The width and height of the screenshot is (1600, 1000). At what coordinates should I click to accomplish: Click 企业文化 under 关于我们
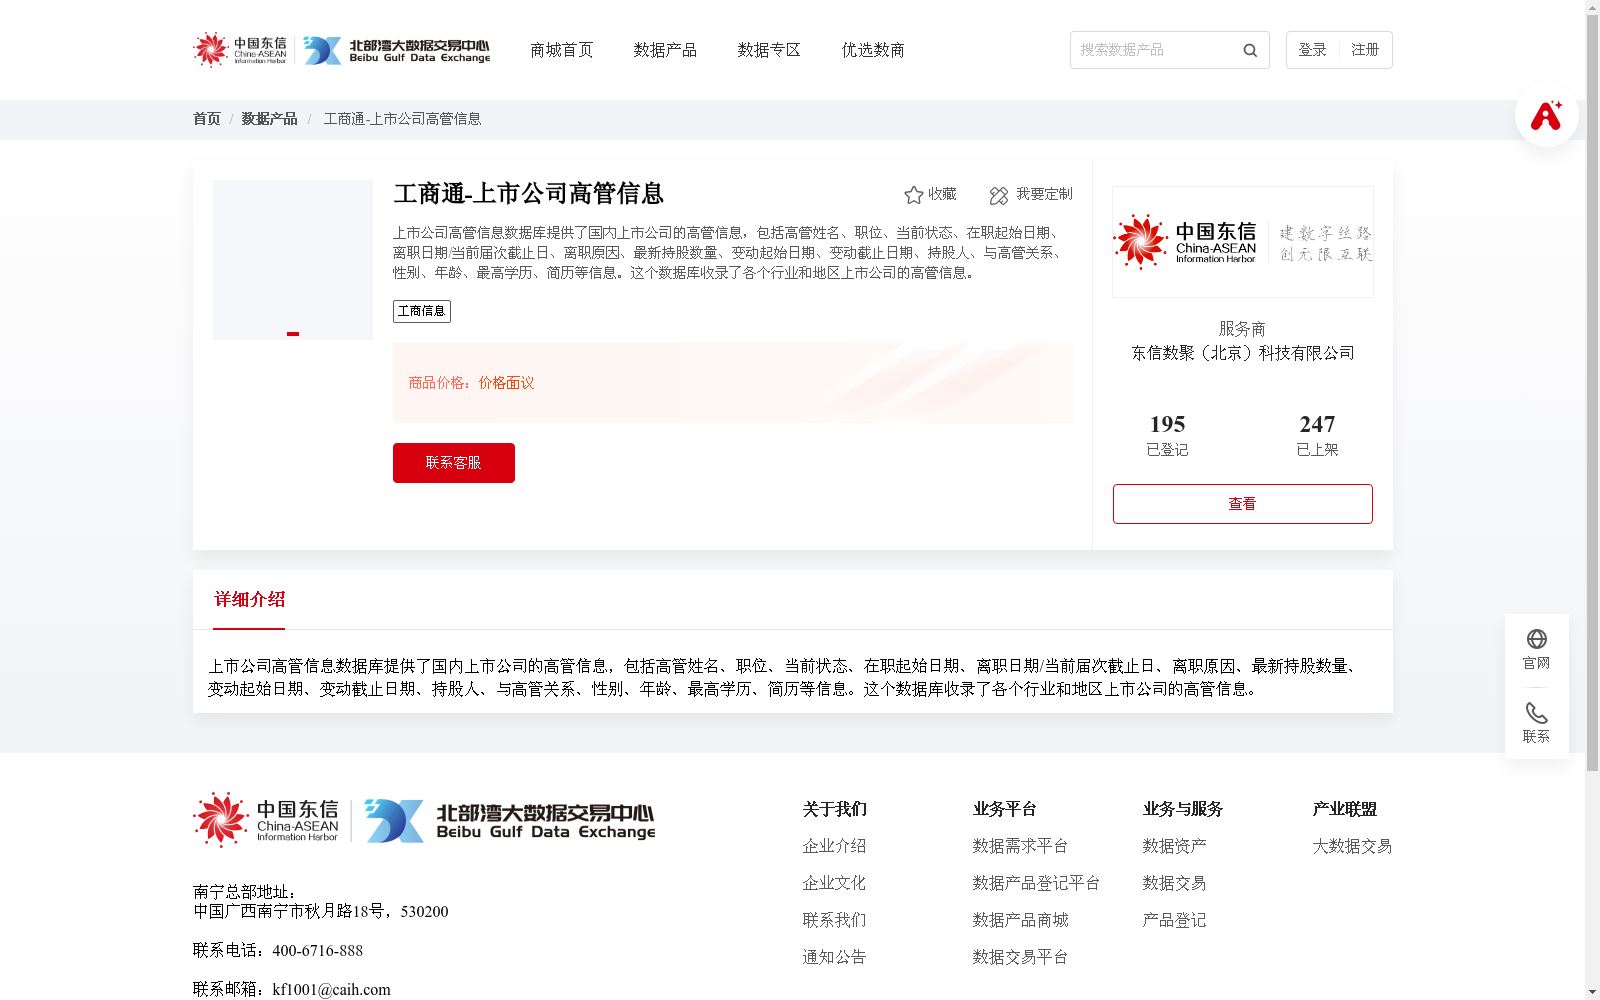[834, 883]
